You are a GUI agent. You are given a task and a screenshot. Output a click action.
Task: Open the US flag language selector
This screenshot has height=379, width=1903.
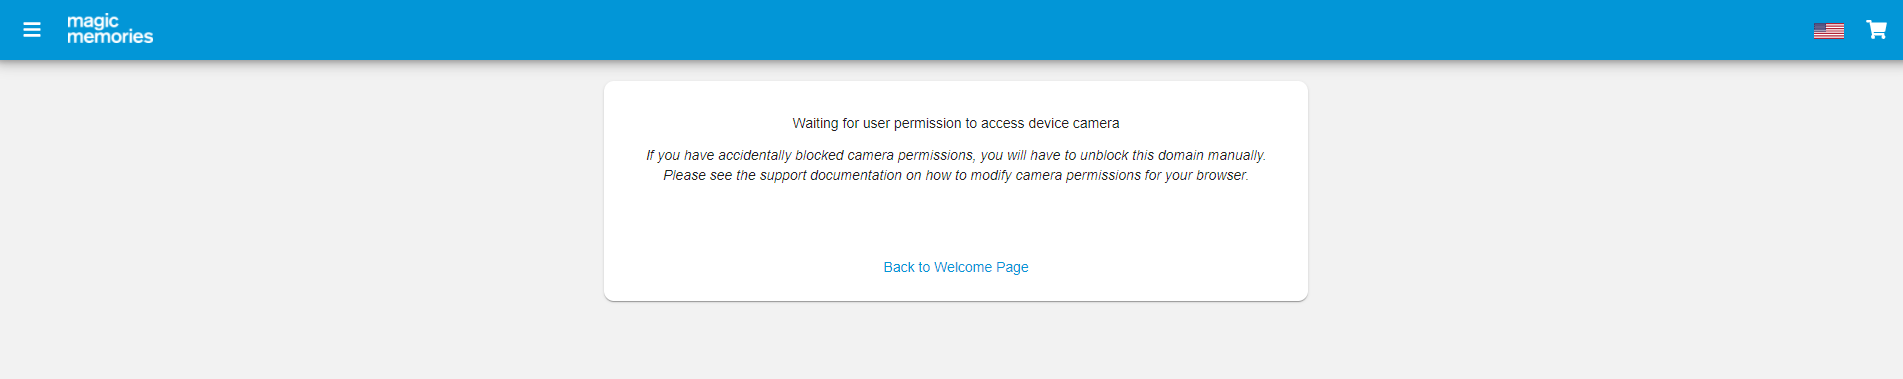point(1828,31)
